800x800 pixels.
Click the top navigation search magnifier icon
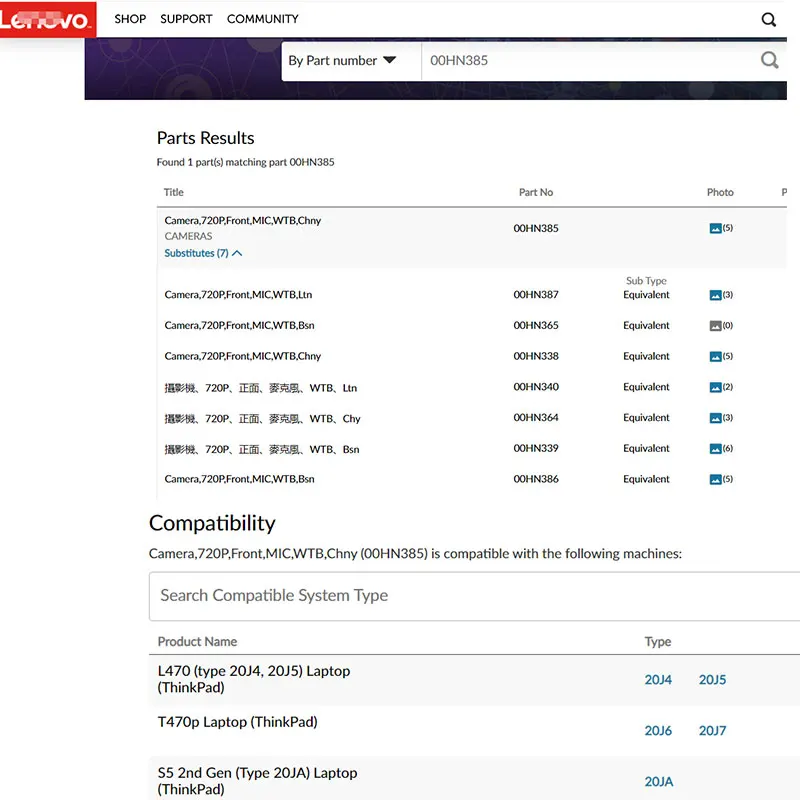(768, 19)
